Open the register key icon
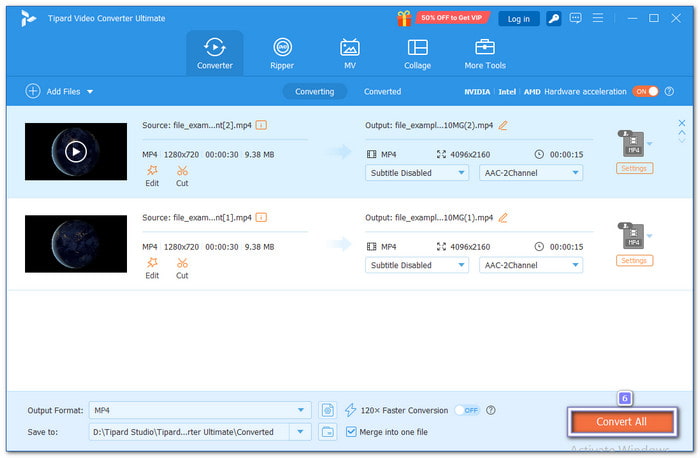 [554, 19]
